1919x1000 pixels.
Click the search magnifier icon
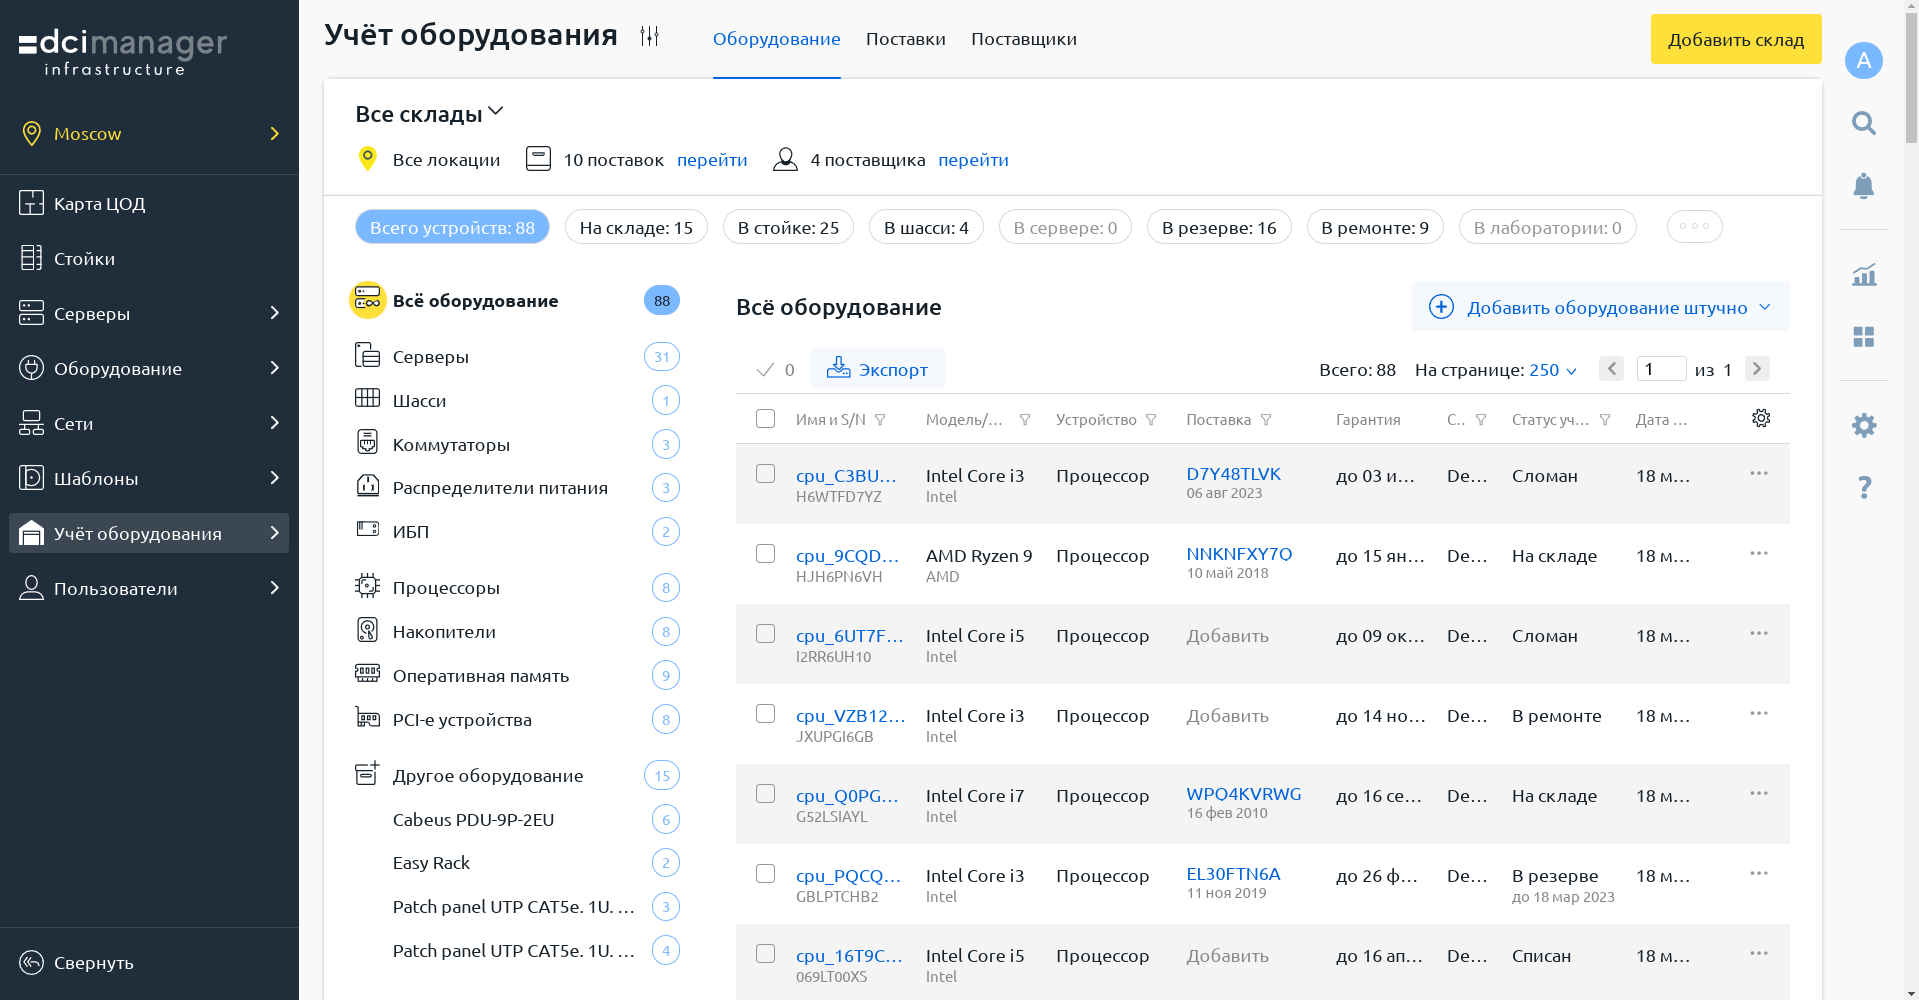click(x=1863, y=123)
